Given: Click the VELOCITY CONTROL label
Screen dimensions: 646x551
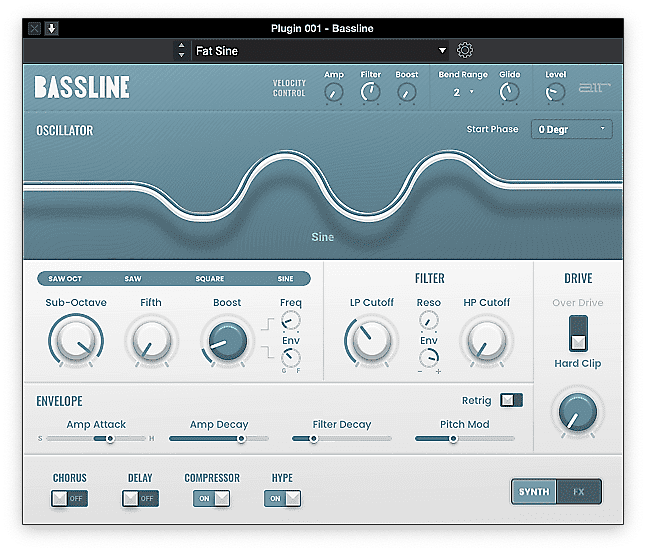Looking at the screenshot, I should coord(289,88).
